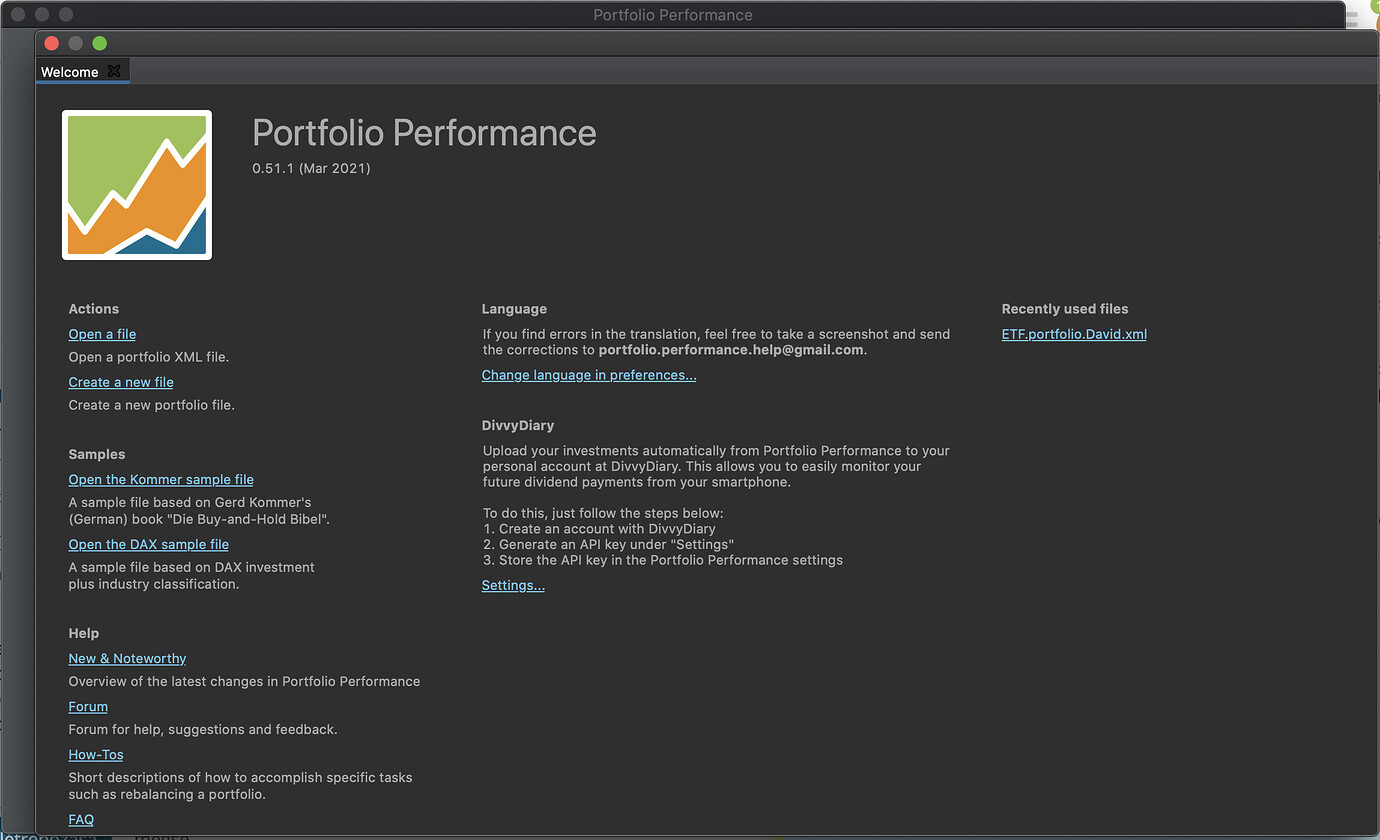Click the Actions section heading
1380x840 pixels.
click(x=94, y=309)
